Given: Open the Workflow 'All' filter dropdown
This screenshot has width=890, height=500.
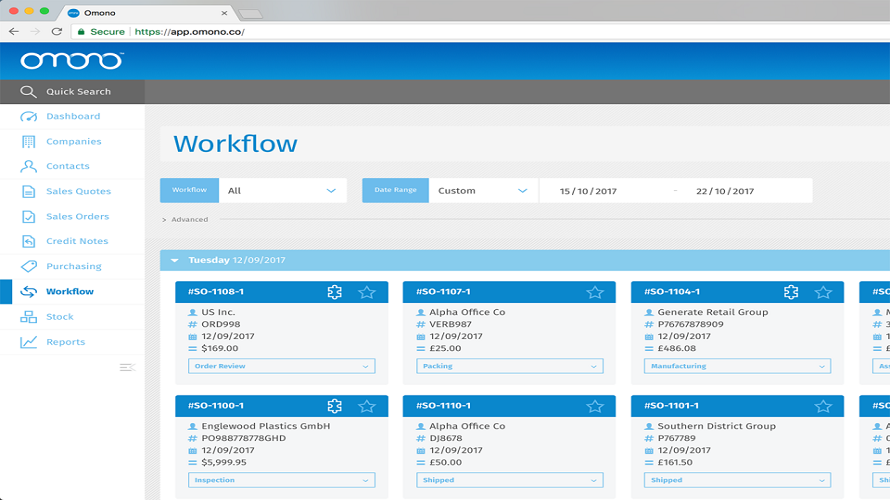Looking at the screenshot, I should pyautogui.click(x=283, y=191).
